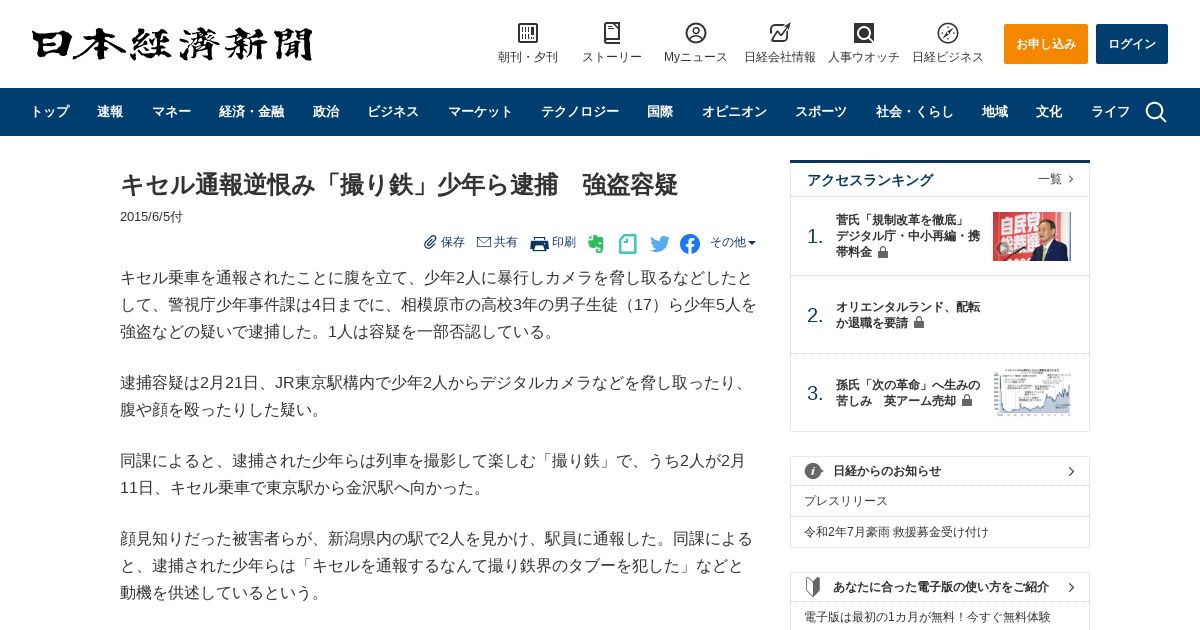Click lock icon on 菅氏 ranking item
The height and width of the screenshot is (630, 1200).
[883, 252]
